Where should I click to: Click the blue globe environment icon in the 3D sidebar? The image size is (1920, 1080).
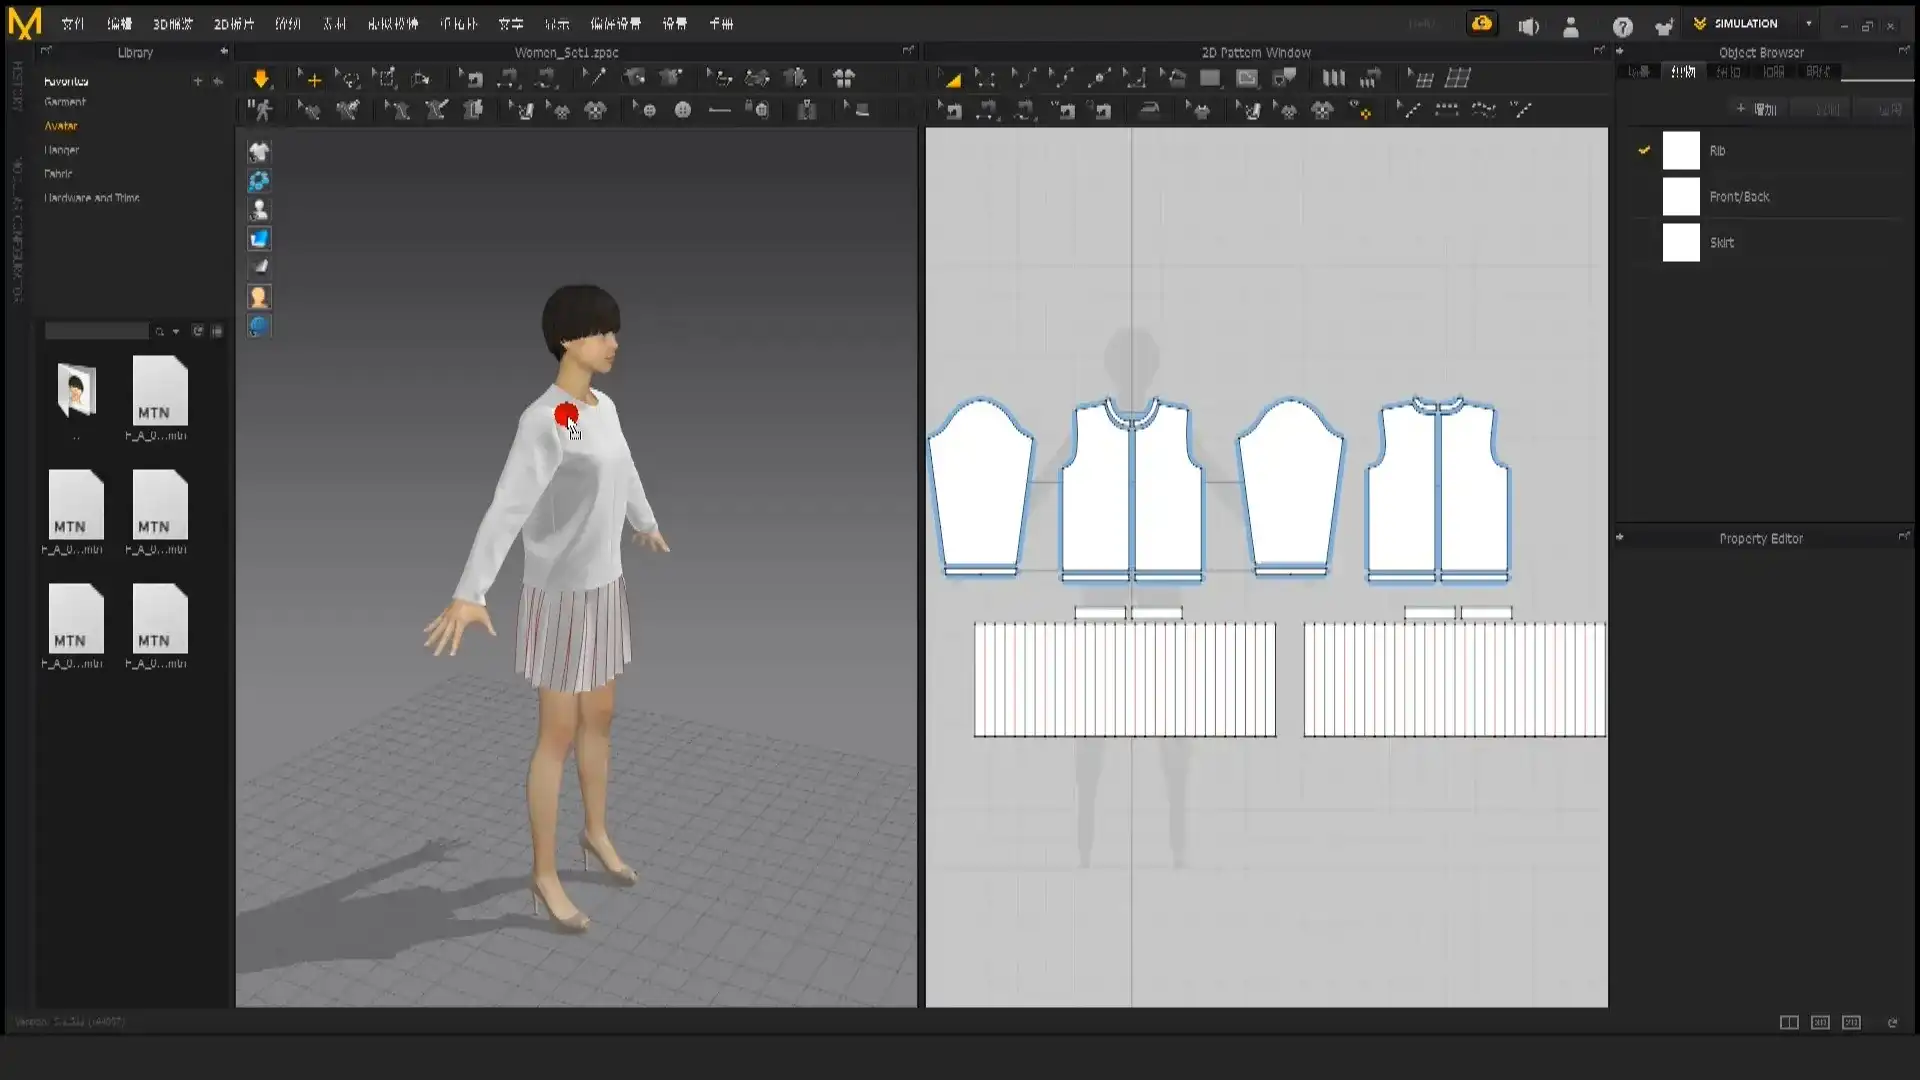[259, 327]
